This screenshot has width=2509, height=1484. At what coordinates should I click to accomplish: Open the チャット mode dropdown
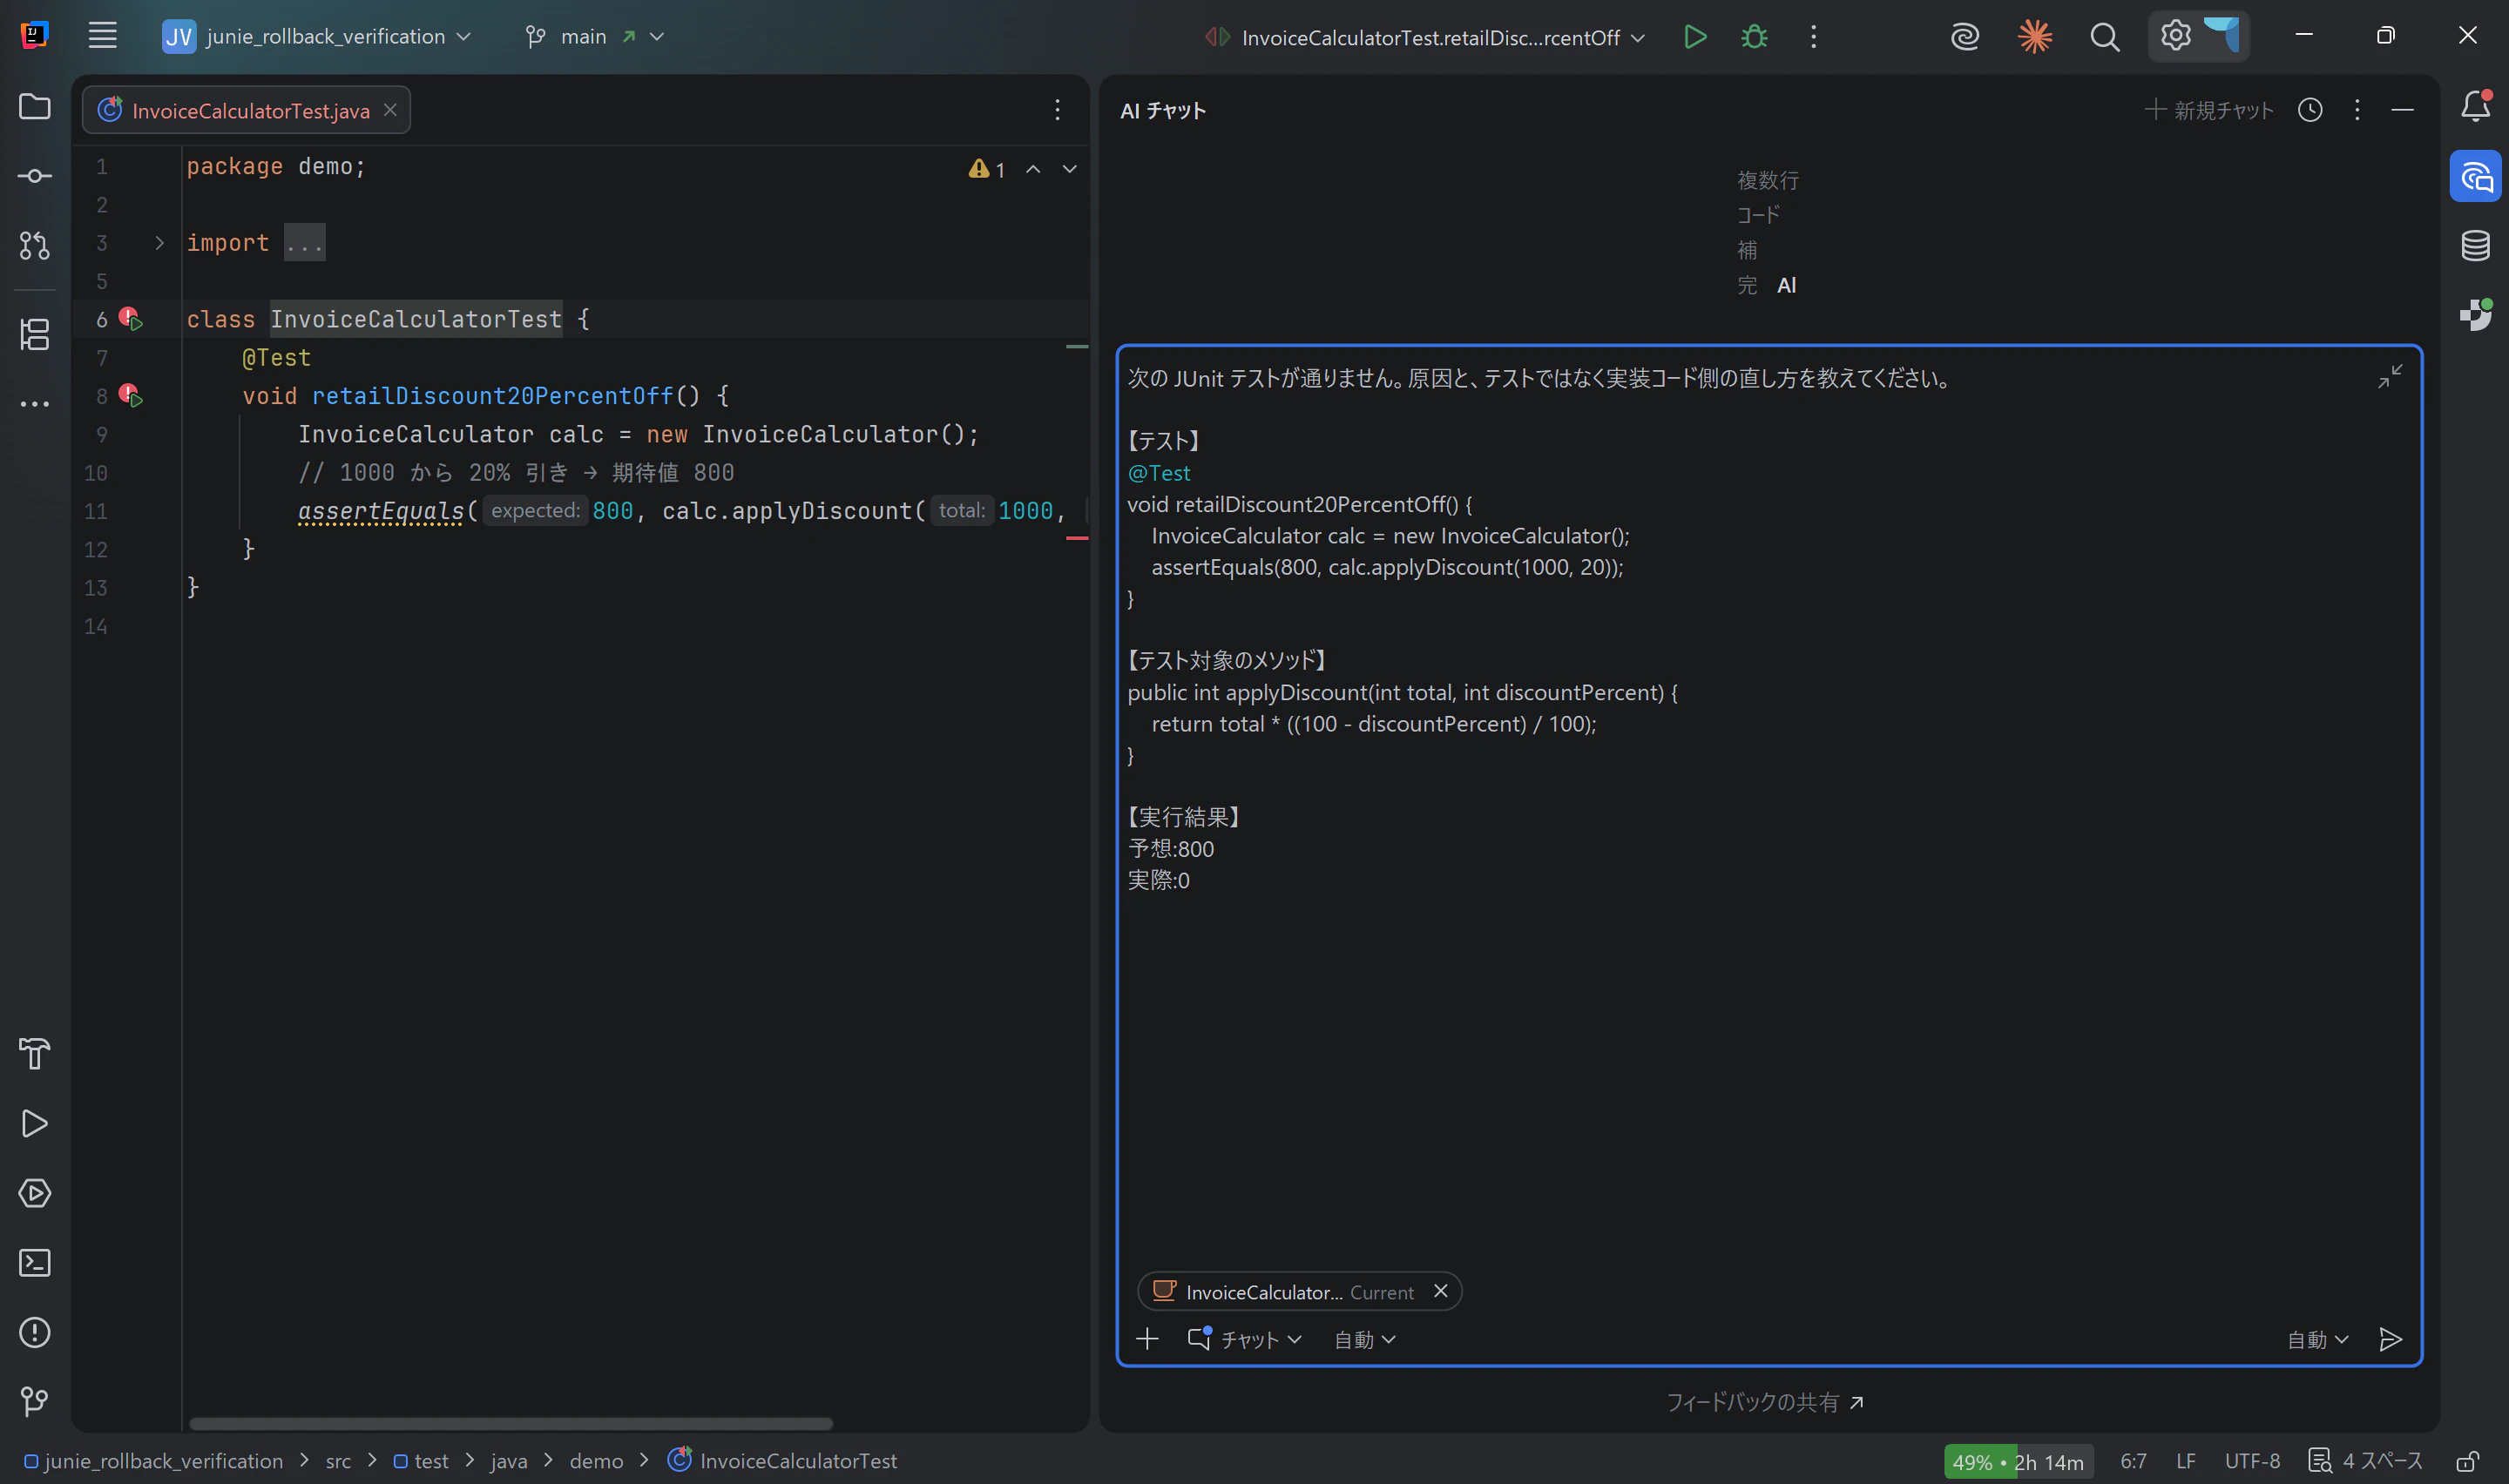(x=1244, y=1340)
